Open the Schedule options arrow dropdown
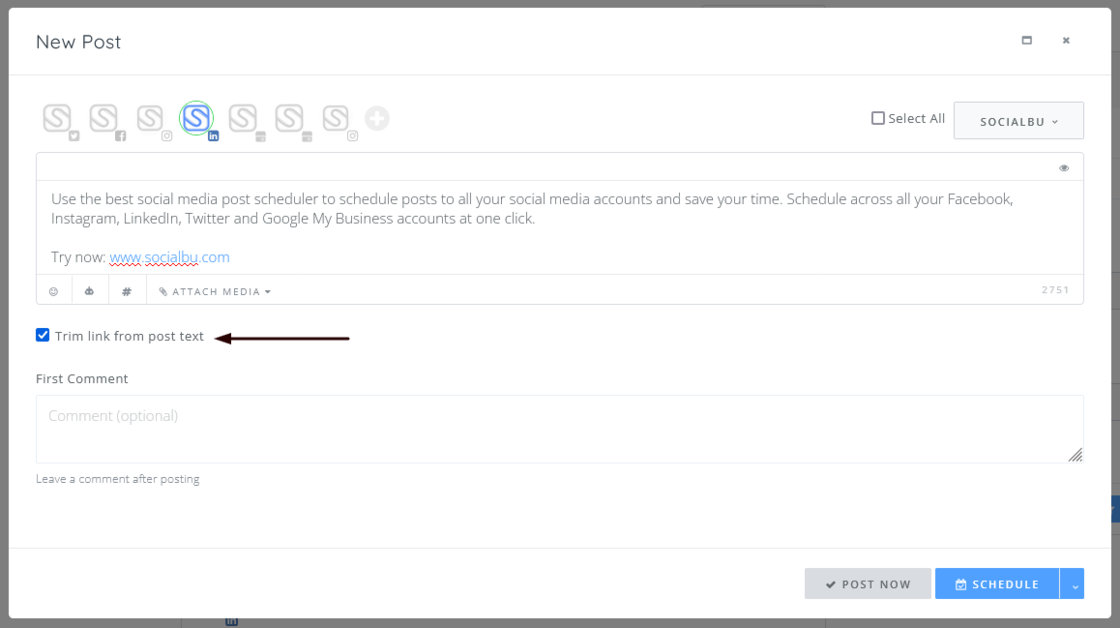1120x628 pixels. tap(1073, 584)
